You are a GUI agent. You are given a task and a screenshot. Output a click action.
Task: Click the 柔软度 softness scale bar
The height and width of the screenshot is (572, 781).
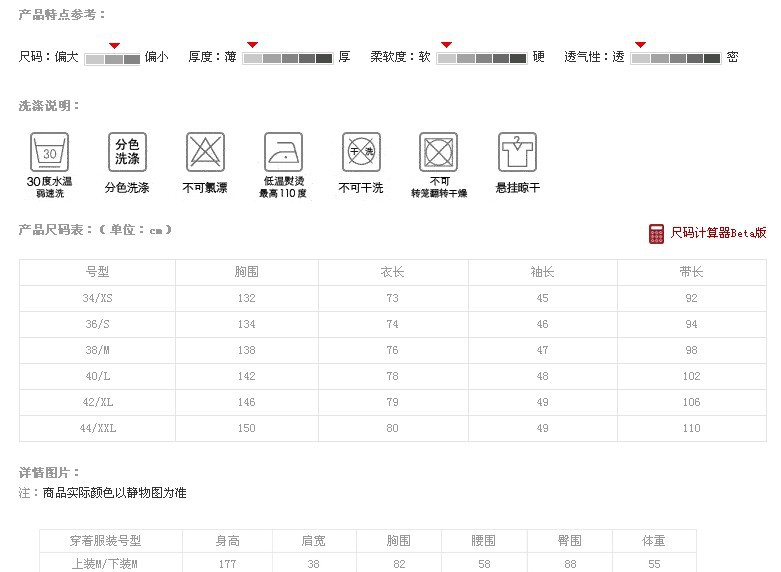pyautogui.click(x=481, y=59)
